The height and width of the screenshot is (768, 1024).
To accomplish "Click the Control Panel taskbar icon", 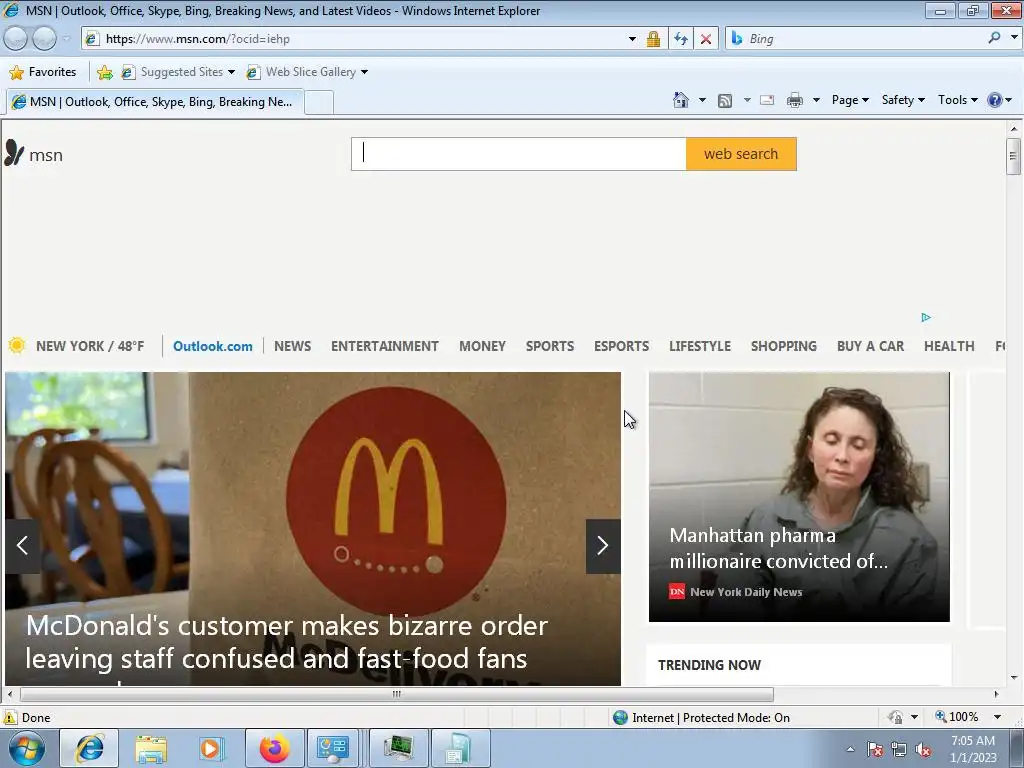I will [333, 748].
